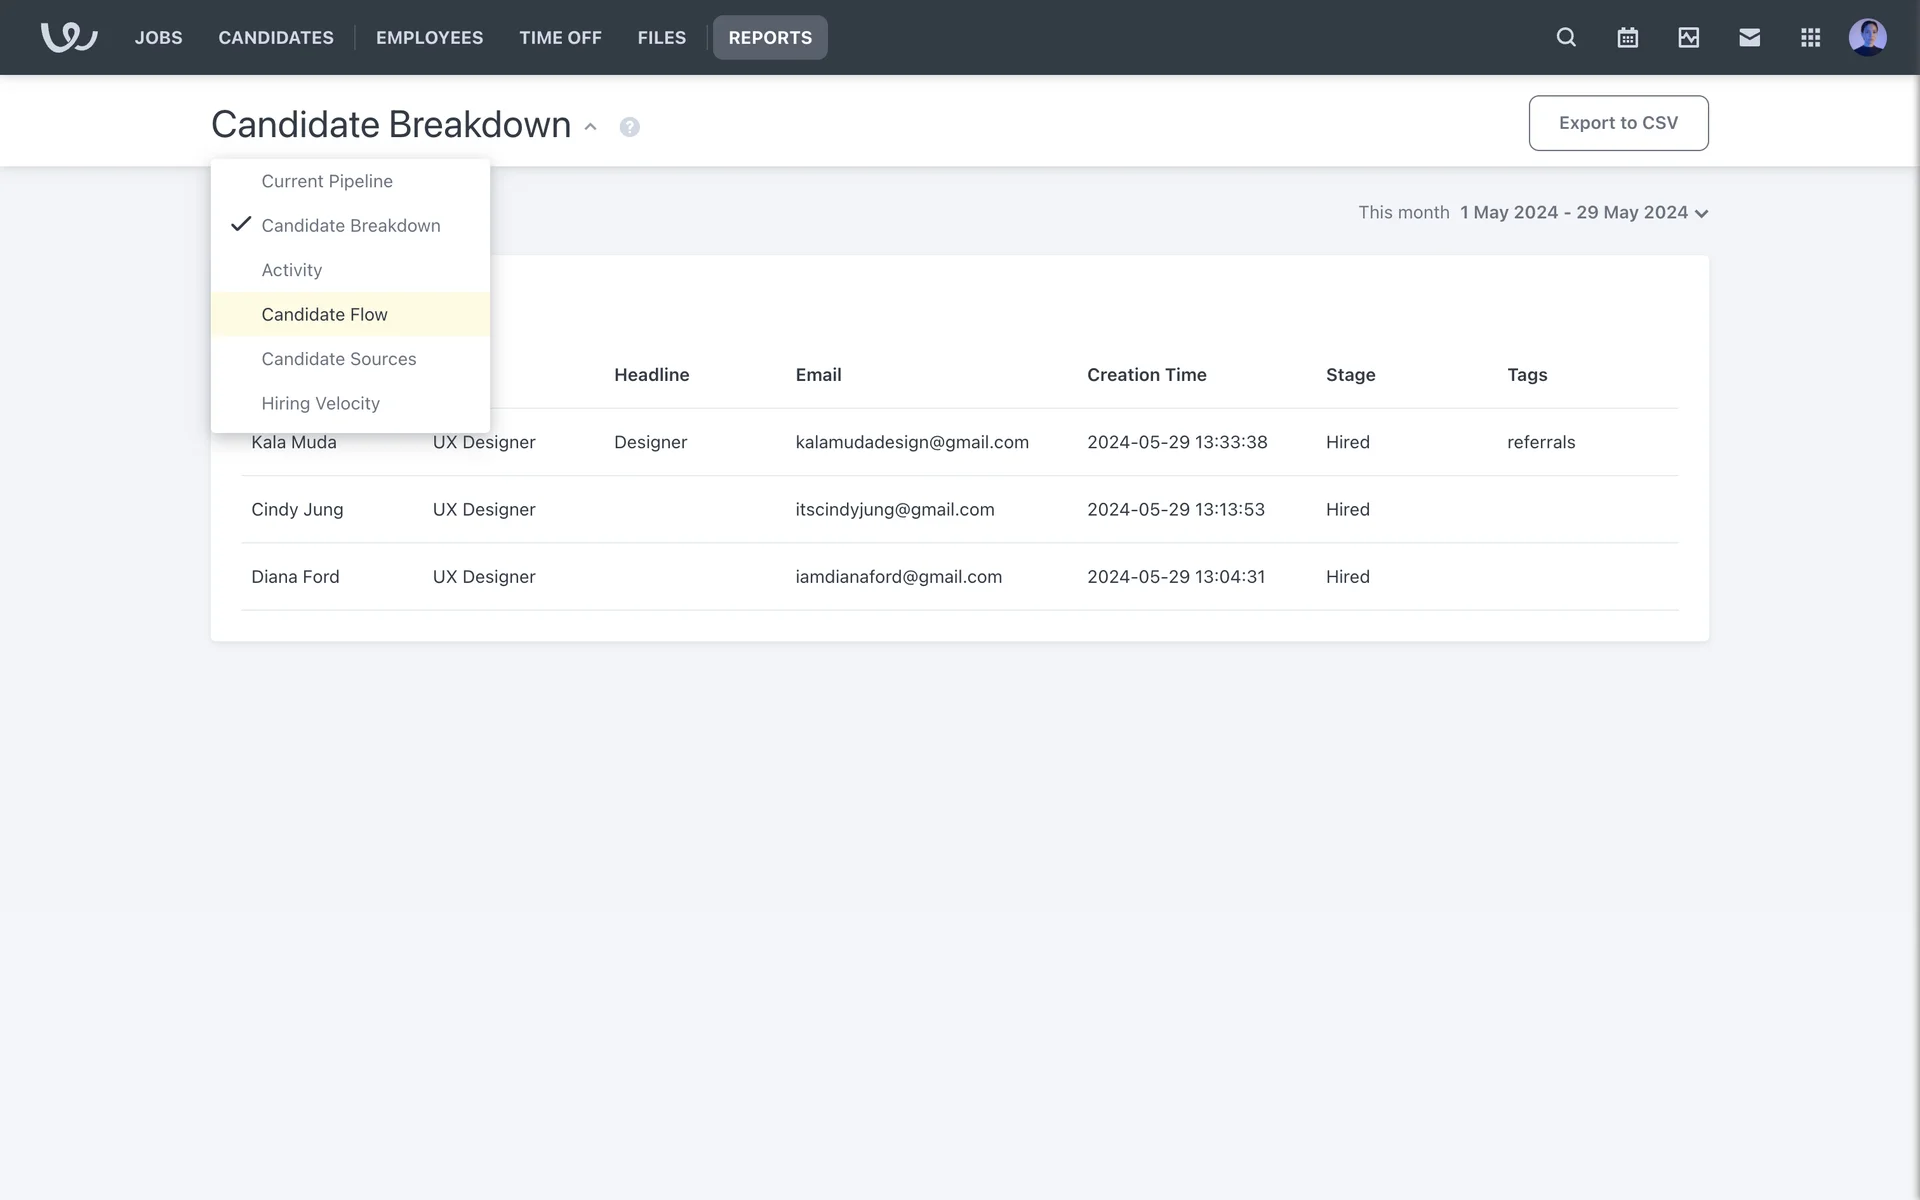Screen dimensions: 1920x1200
Task: Open the Hiring Velocity report
Action: click(x=320, y=403)
